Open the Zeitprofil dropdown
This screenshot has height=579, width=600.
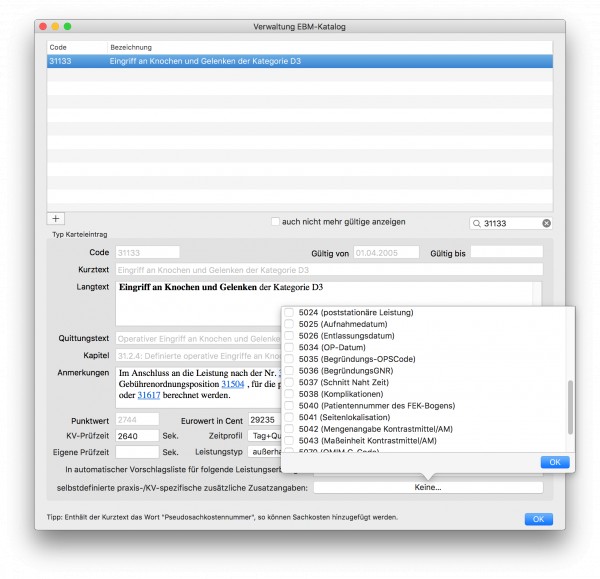[264, 436]
